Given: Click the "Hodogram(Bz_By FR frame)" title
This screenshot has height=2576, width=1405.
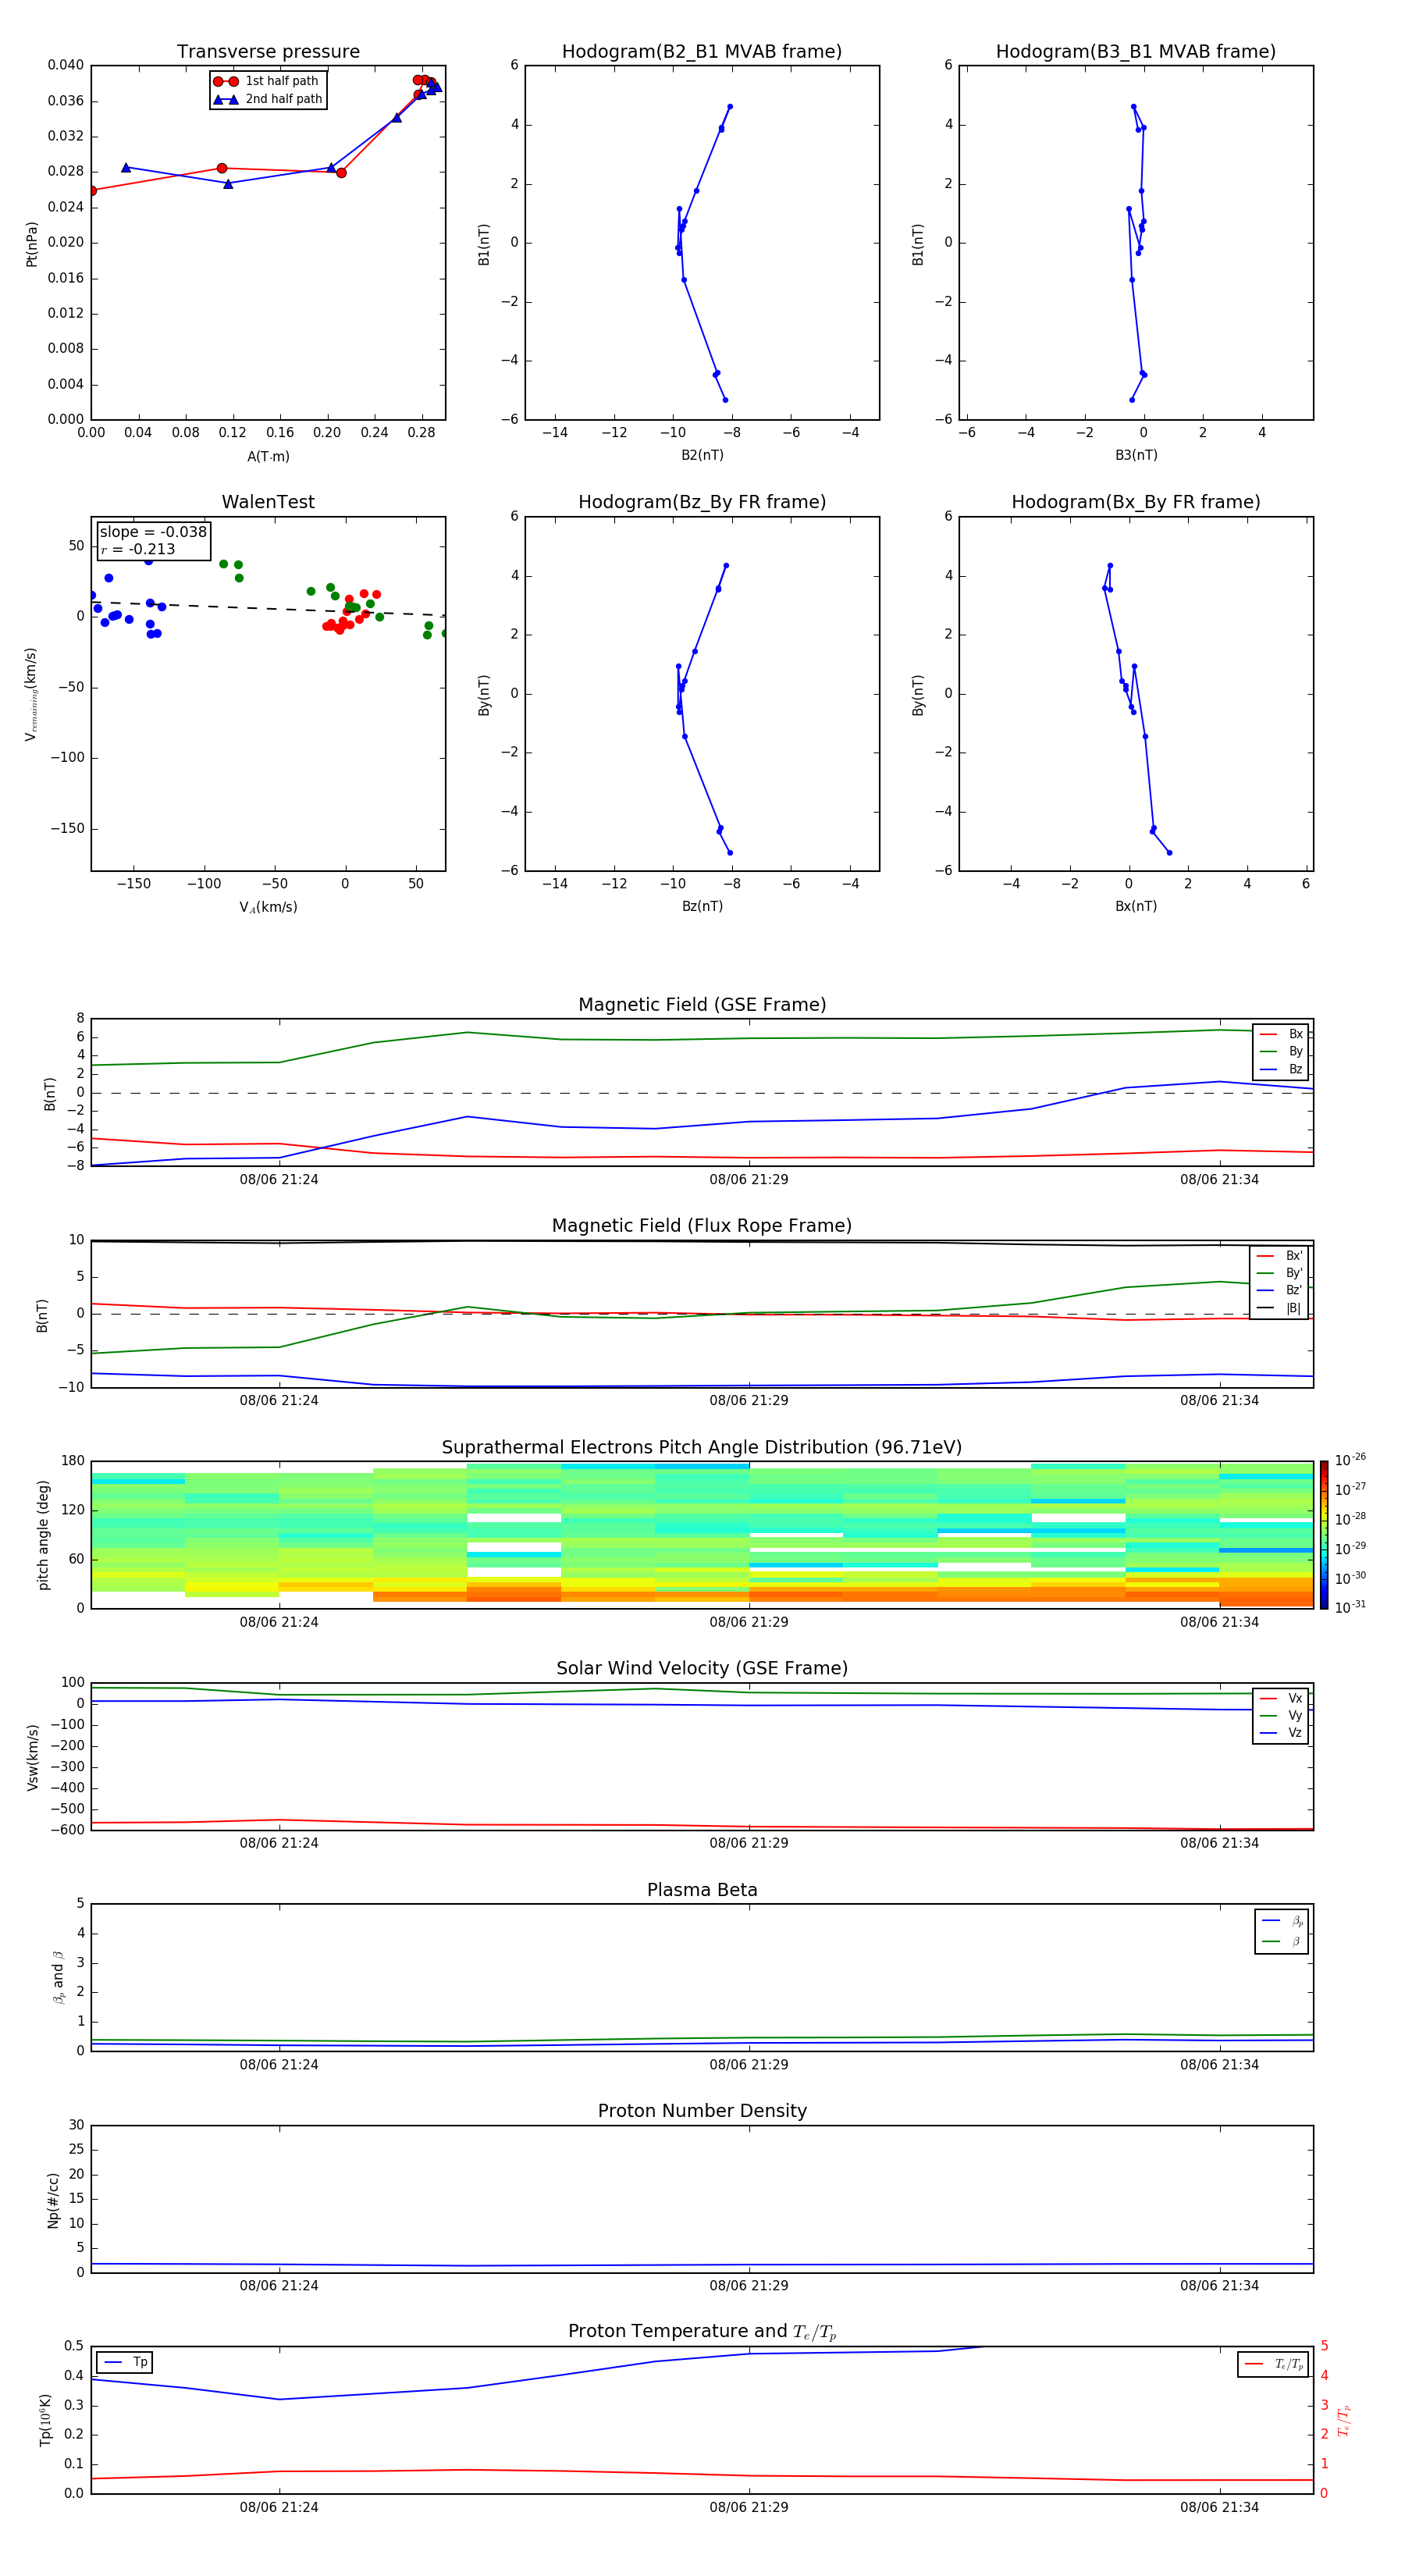Looking at the screenshot, I should click(x=702, y=502).
